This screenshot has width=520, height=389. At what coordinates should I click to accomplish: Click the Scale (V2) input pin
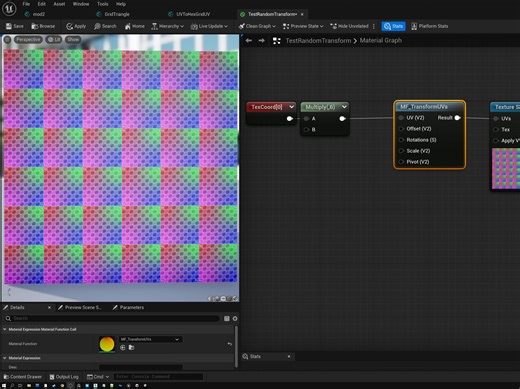(x=401, y=151)
